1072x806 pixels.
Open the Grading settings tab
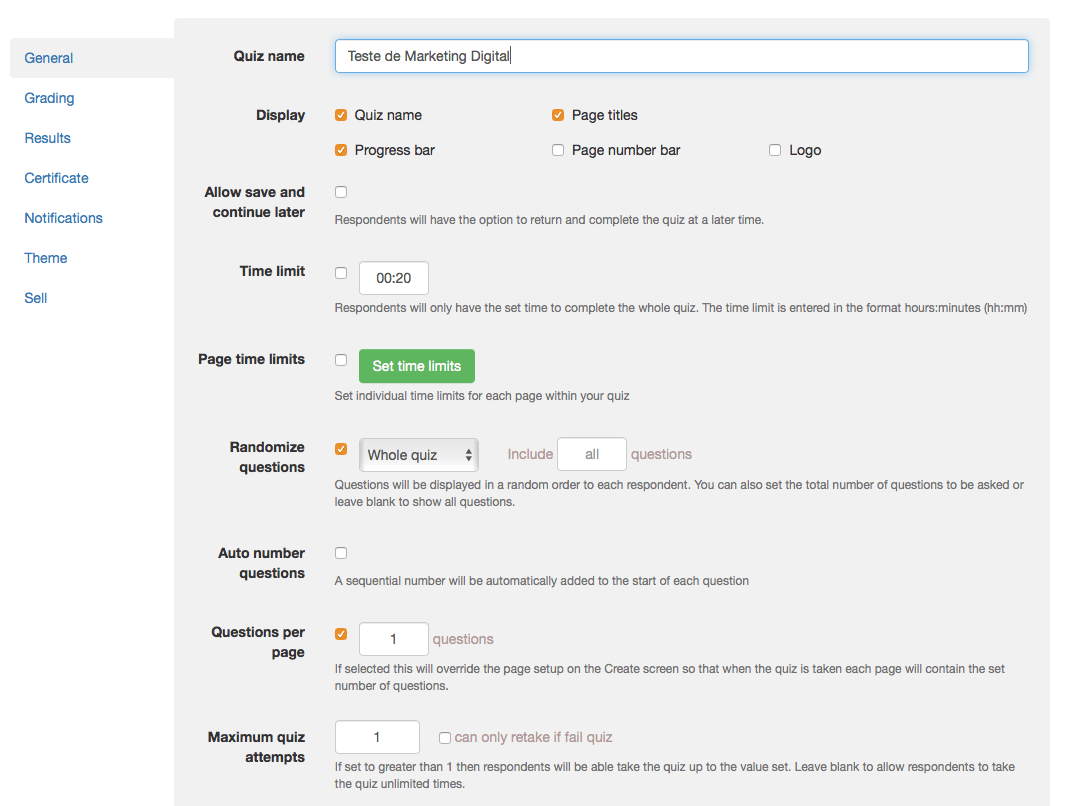coord(49,98)
